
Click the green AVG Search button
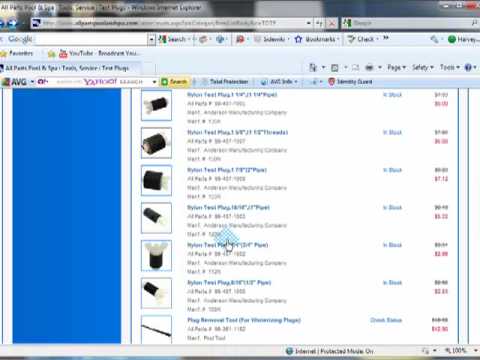pos(174,82)
